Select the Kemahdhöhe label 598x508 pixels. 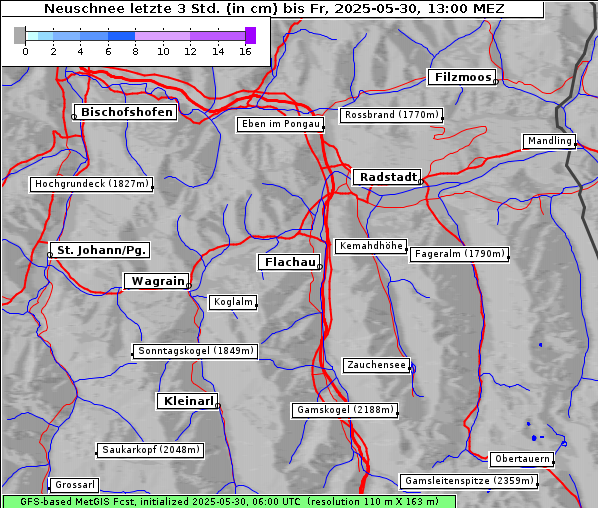371,246
